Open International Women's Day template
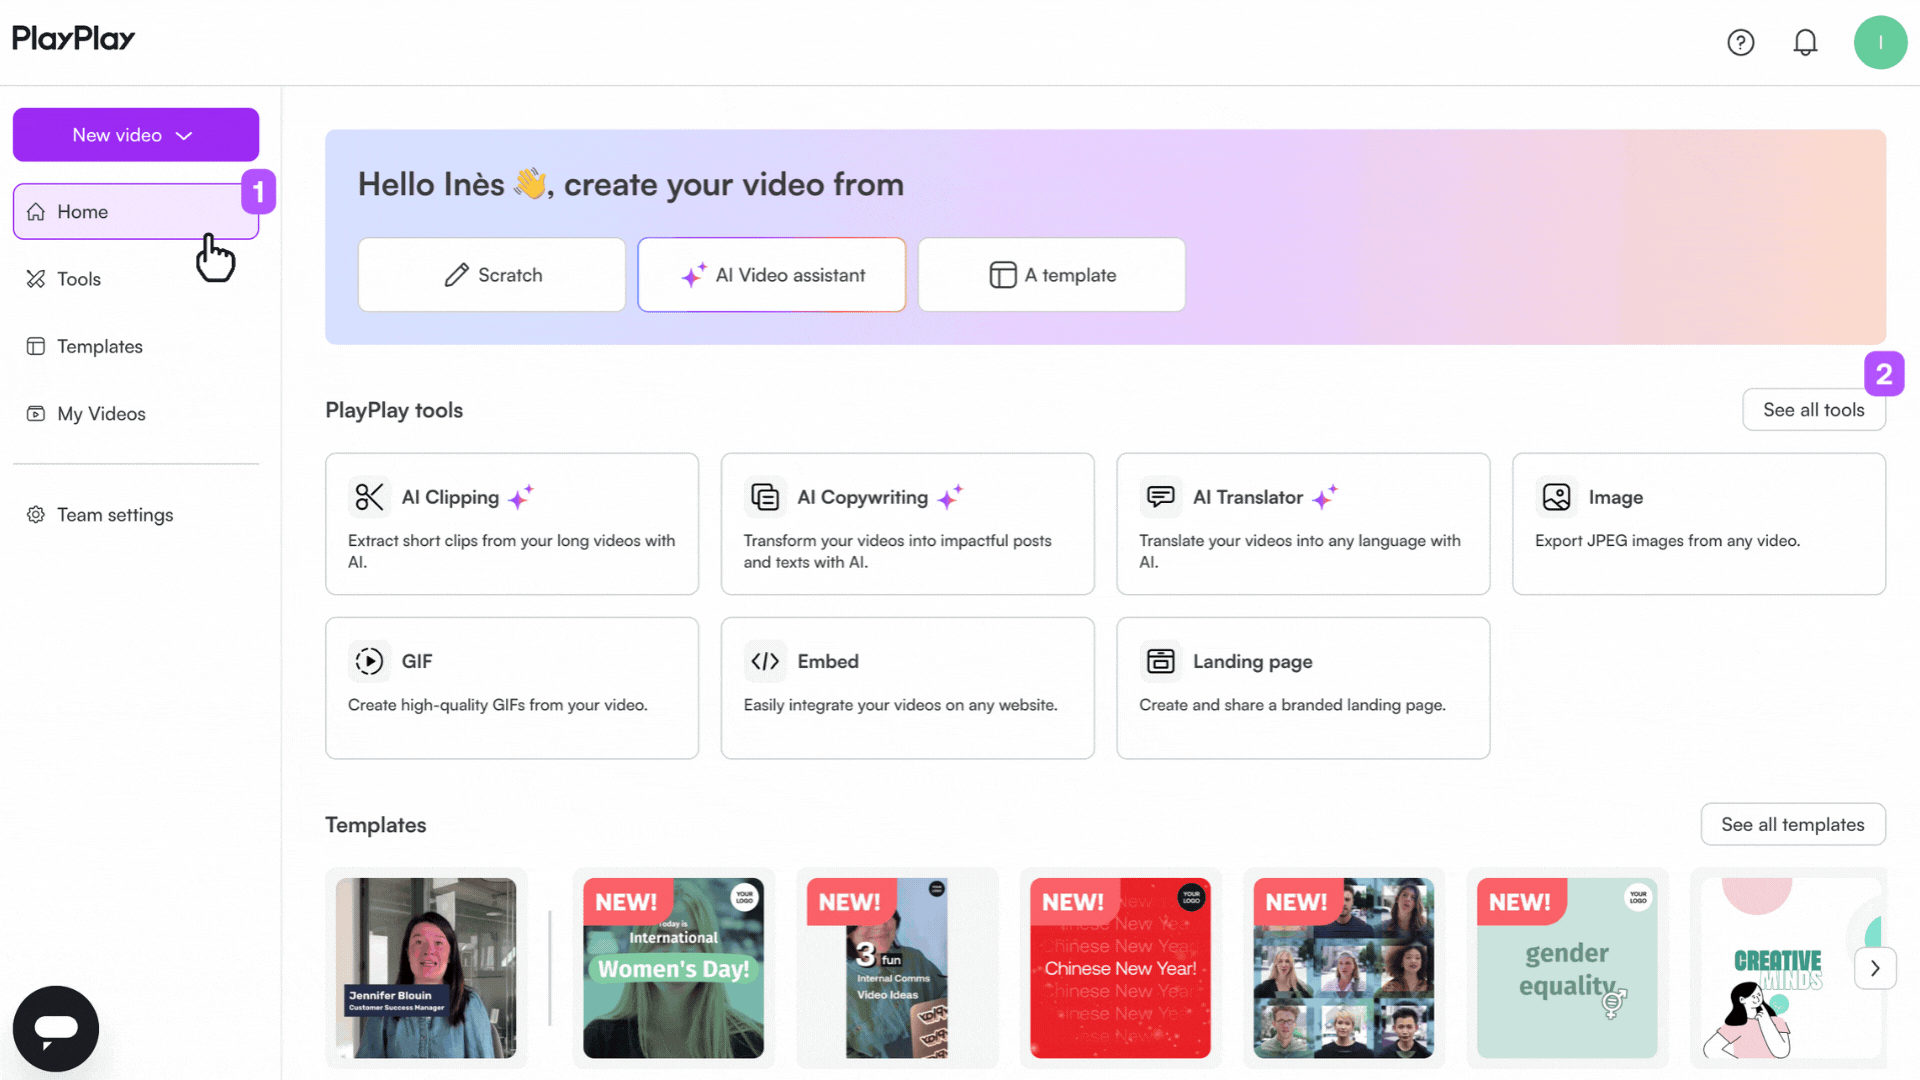 [673, 968]
